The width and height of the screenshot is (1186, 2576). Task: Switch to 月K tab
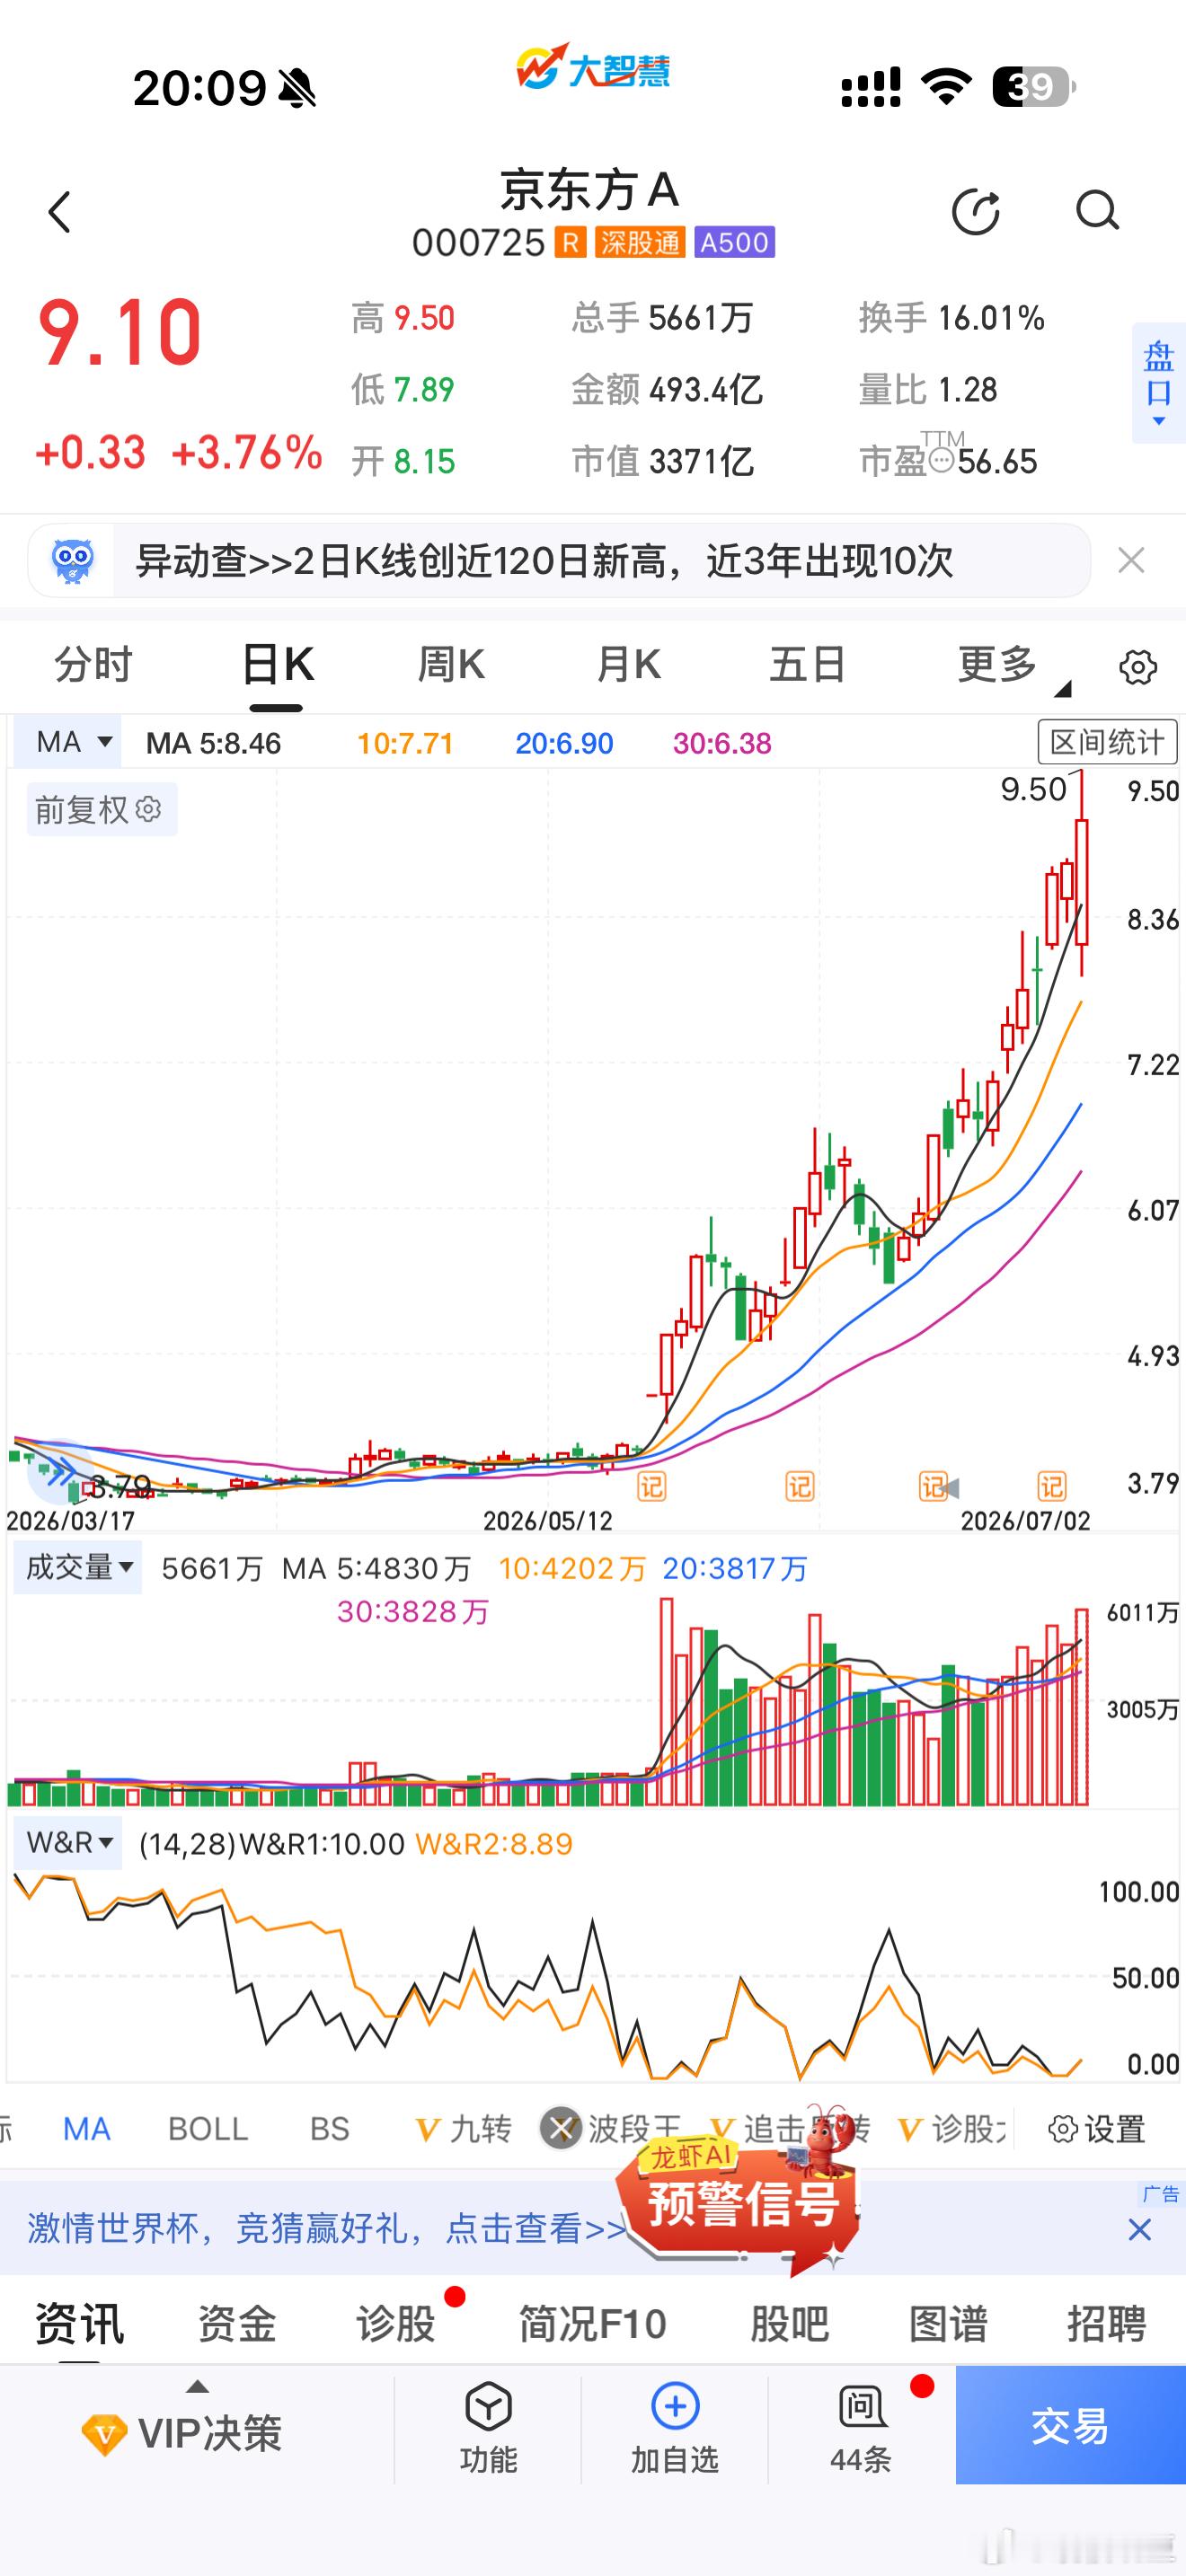click(629, 665)
